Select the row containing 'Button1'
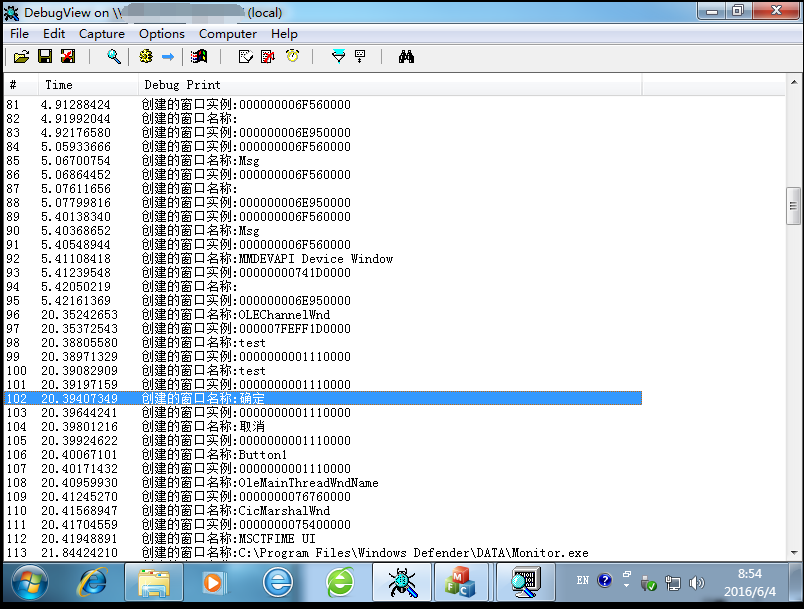The height and width of the screenshot is (609, 804). point(323,455)
